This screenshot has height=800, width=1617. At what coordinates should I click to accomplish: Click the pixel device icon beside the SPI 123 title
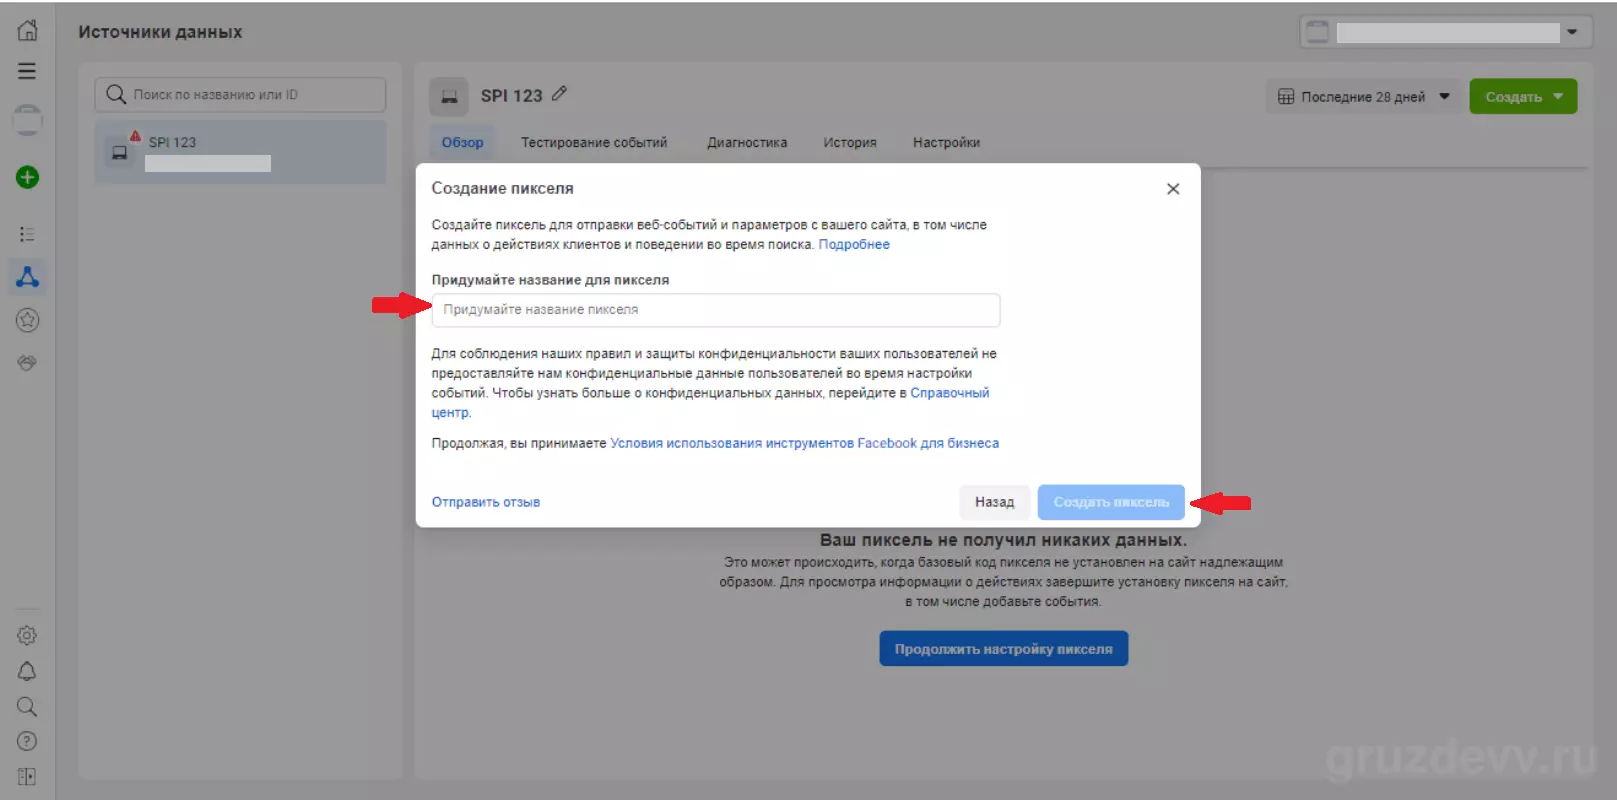(x=449, y=96)
